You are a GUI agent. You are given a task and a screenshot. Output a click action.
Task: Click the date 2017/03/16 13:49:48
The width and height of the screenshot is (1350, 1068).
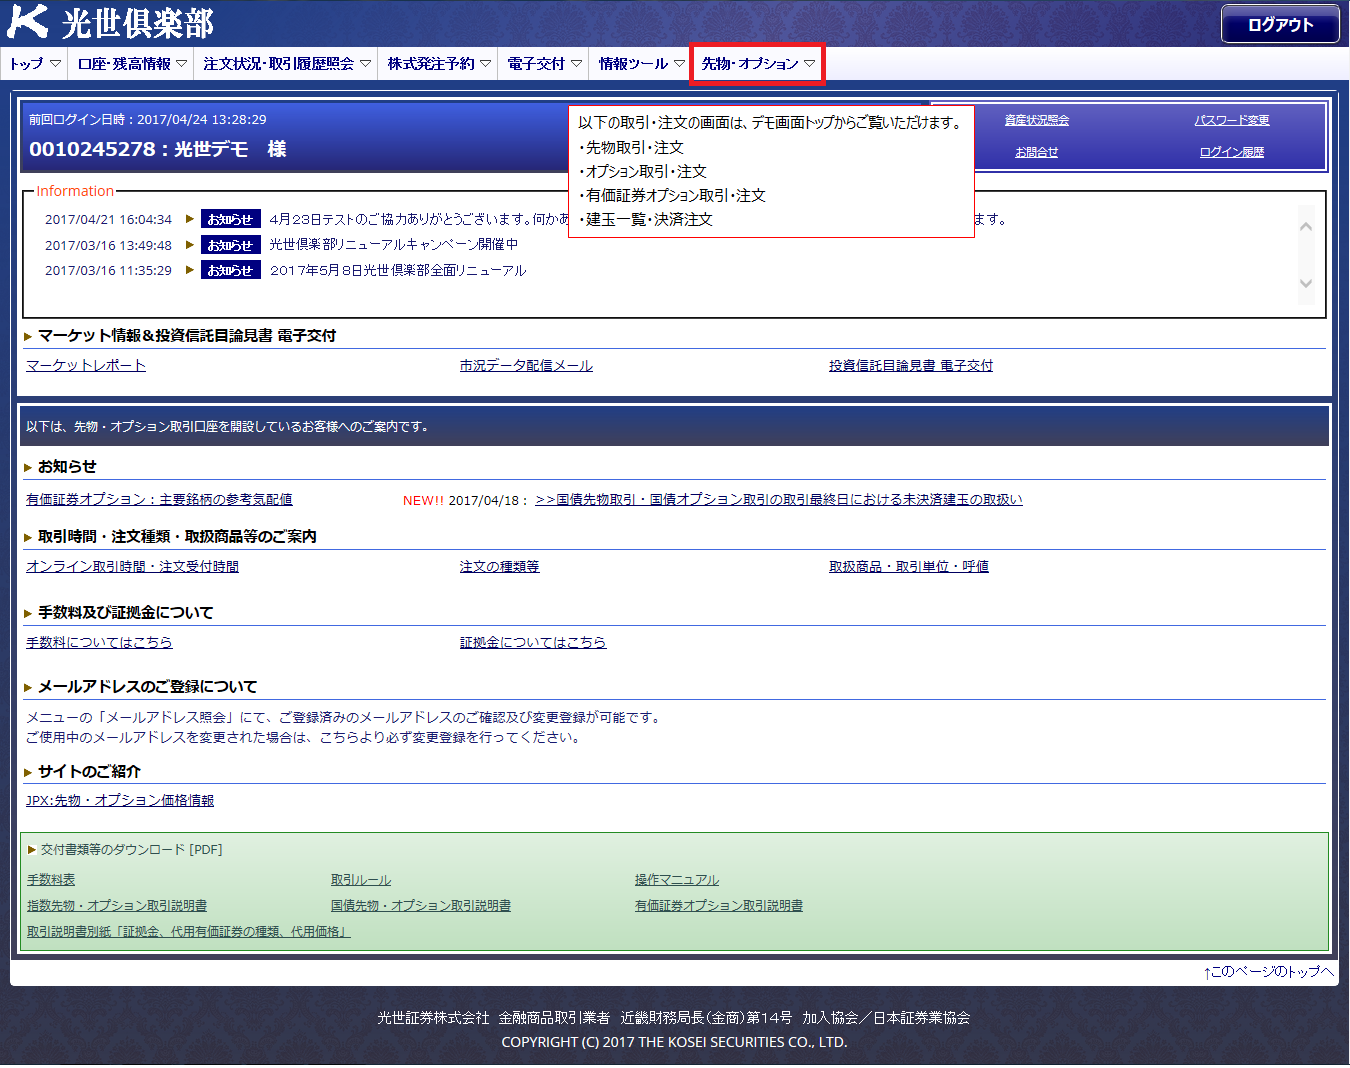[x=108, y=245]
